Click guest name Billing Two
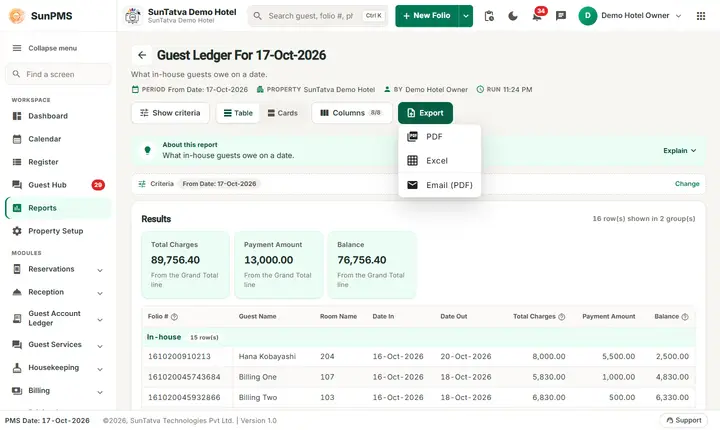 pyautogui.click(x=258, y=397)
